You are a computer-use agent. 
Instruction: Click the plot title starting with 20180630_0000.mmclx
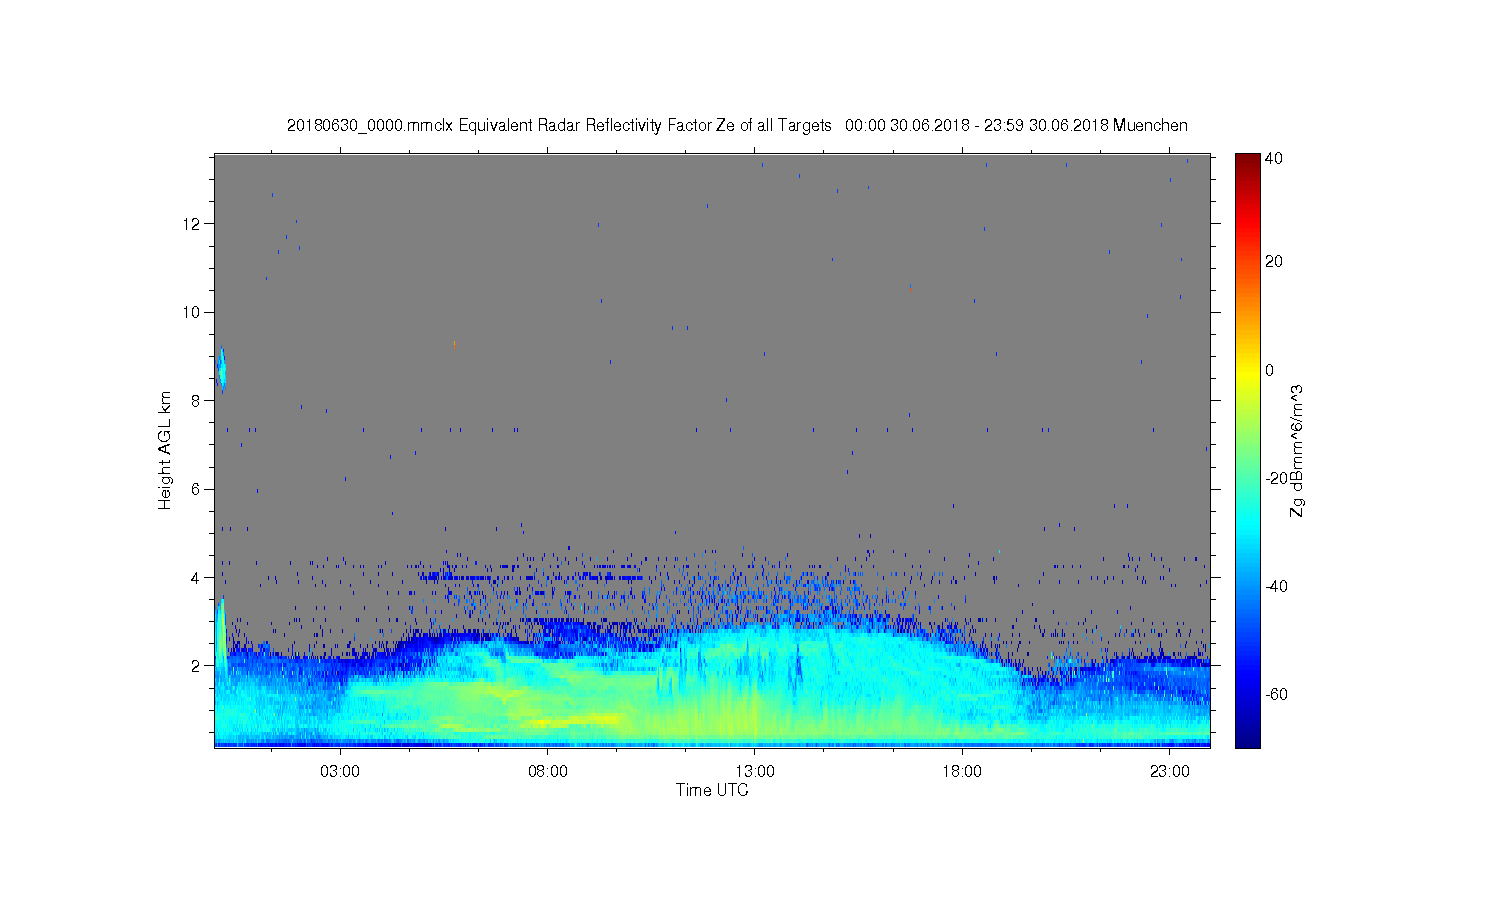(737, 125)
